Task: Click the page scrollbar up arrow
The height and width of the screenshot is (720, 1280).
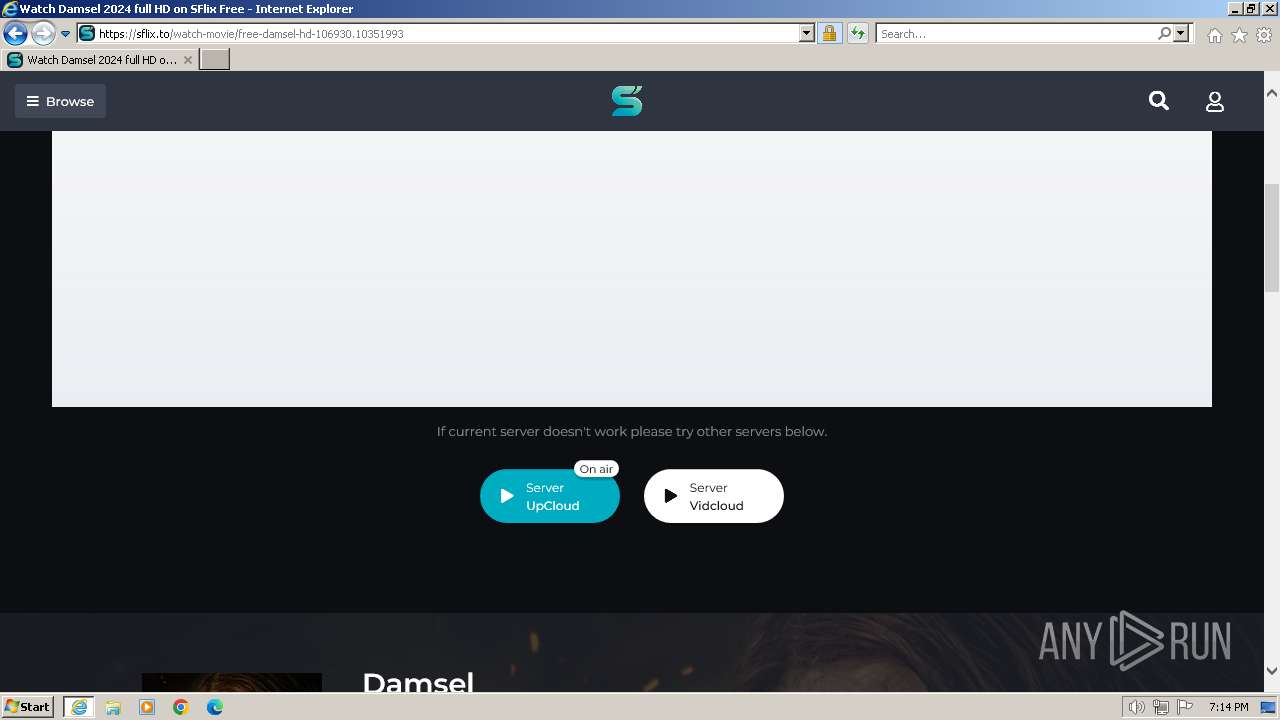Action: [1272, 93]
